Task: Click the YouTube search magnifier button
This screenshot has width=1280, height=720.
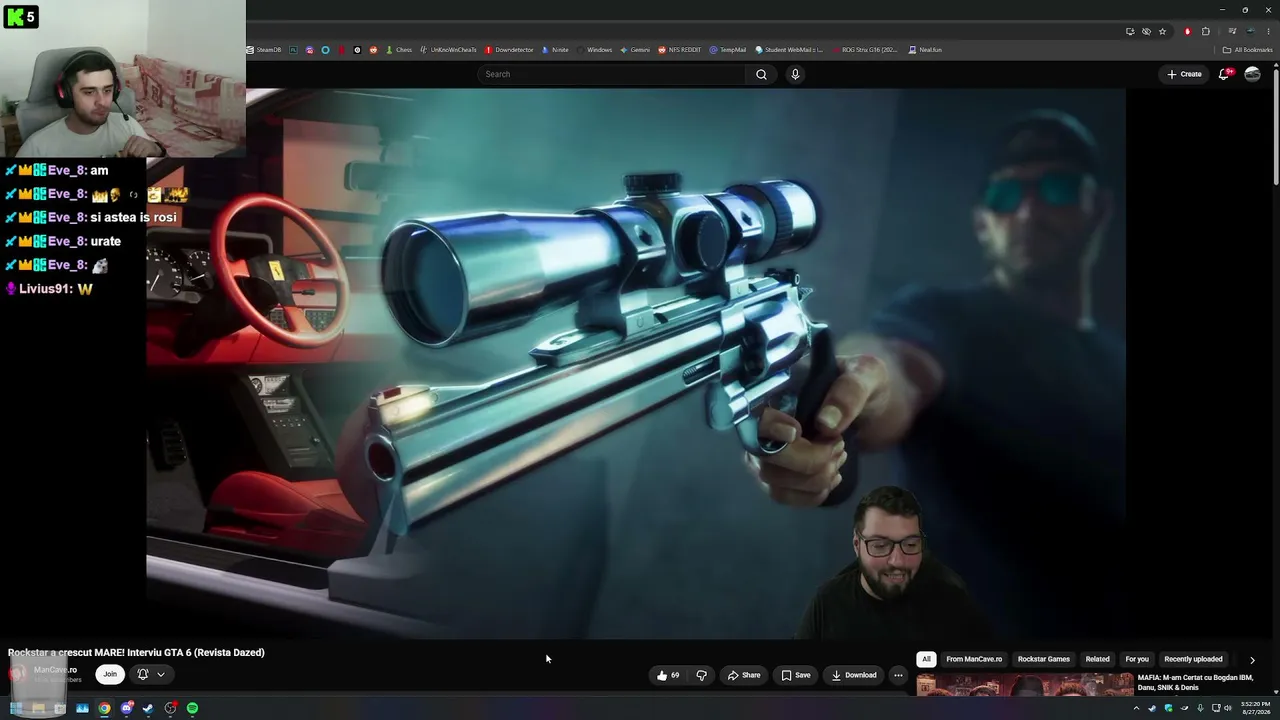Action: tap(761, 74)
